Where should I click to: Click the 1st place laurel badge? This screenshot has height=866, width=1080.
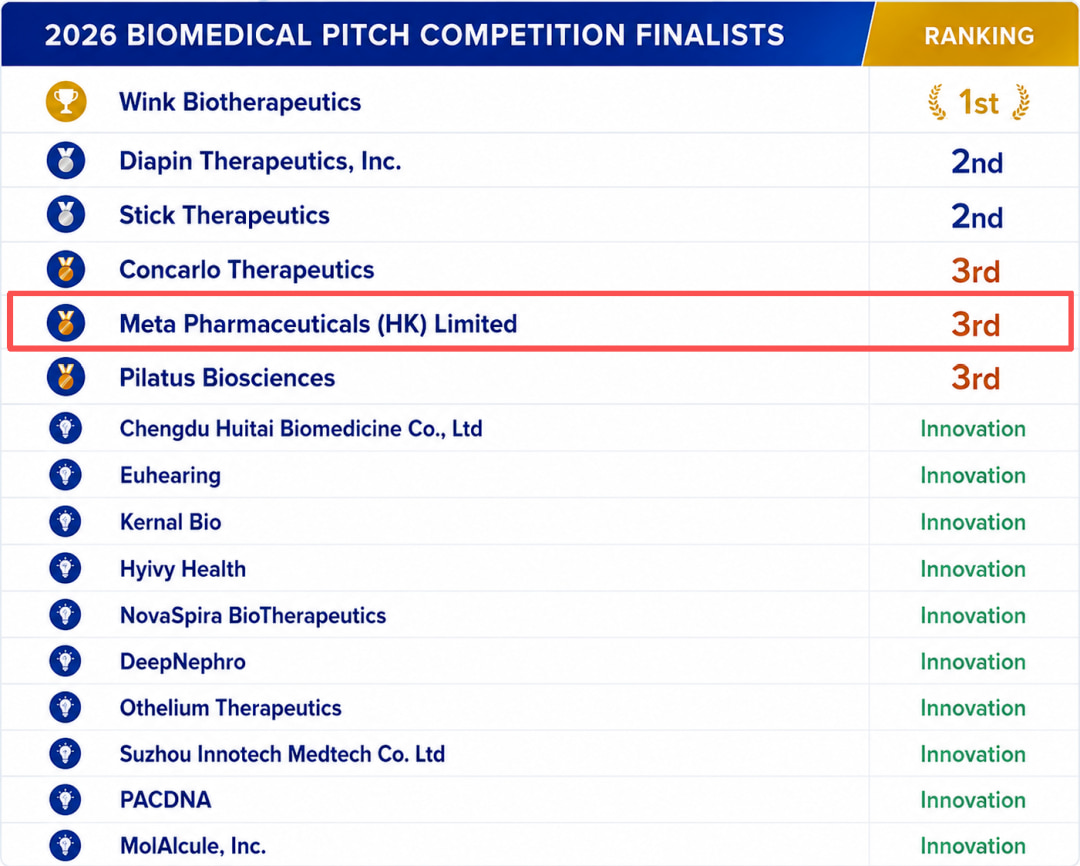point(978,103)
